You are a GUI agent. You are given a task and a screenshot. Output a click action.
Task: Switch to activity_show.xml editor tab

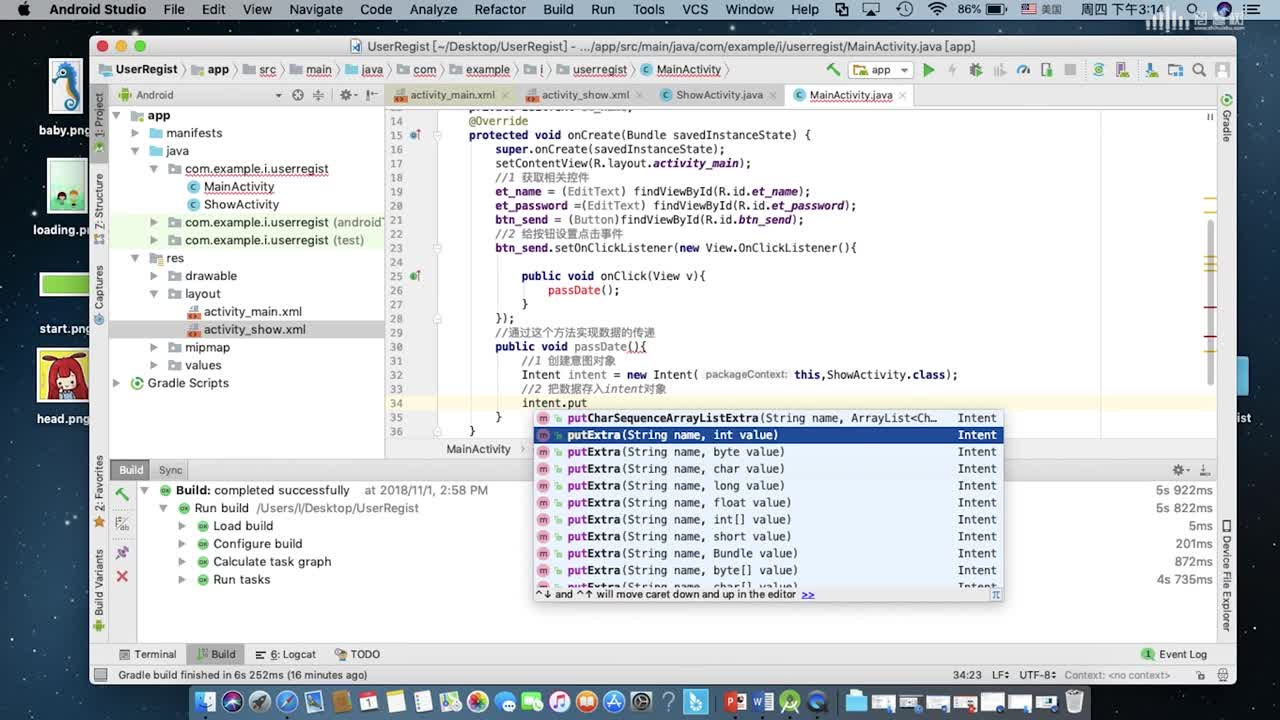[586, 95]
